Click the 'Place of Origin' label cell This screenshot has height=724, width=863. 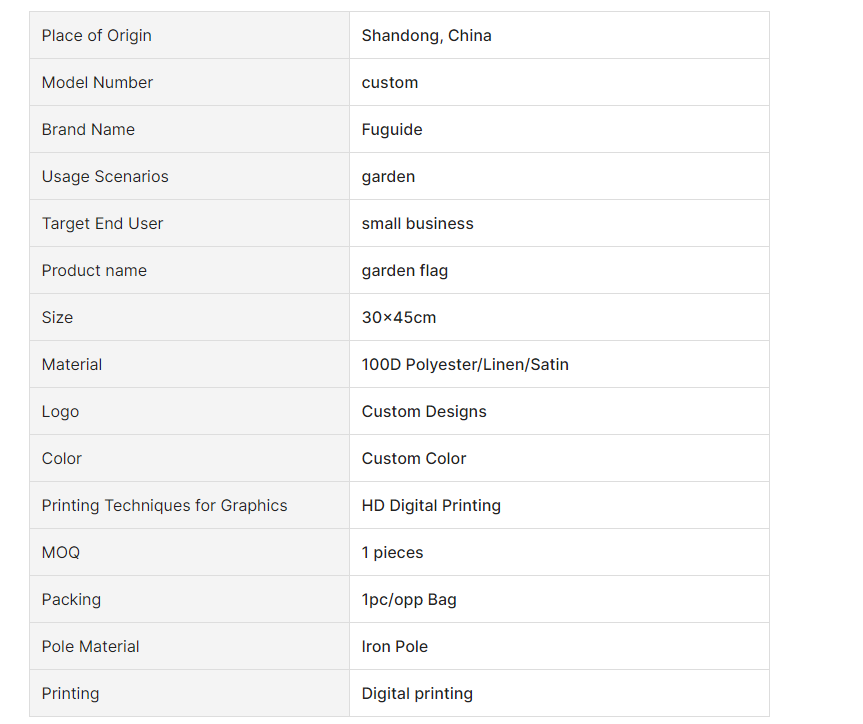[x=189, y=35]
